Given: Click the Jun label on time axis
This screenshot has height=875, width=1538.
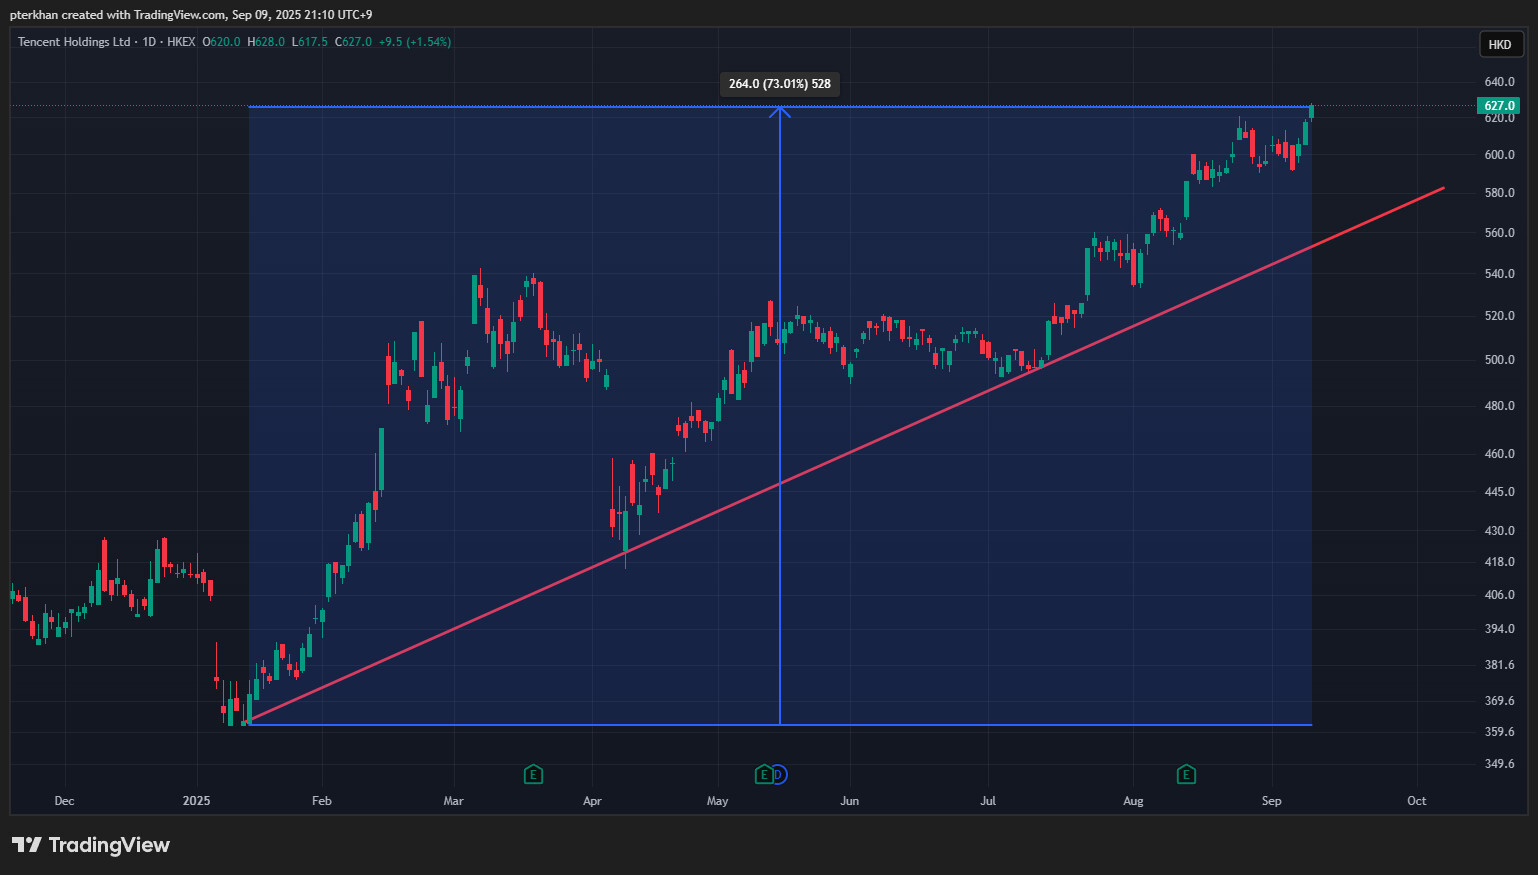Looking at the screenshot, I should (x=849, y=801).
